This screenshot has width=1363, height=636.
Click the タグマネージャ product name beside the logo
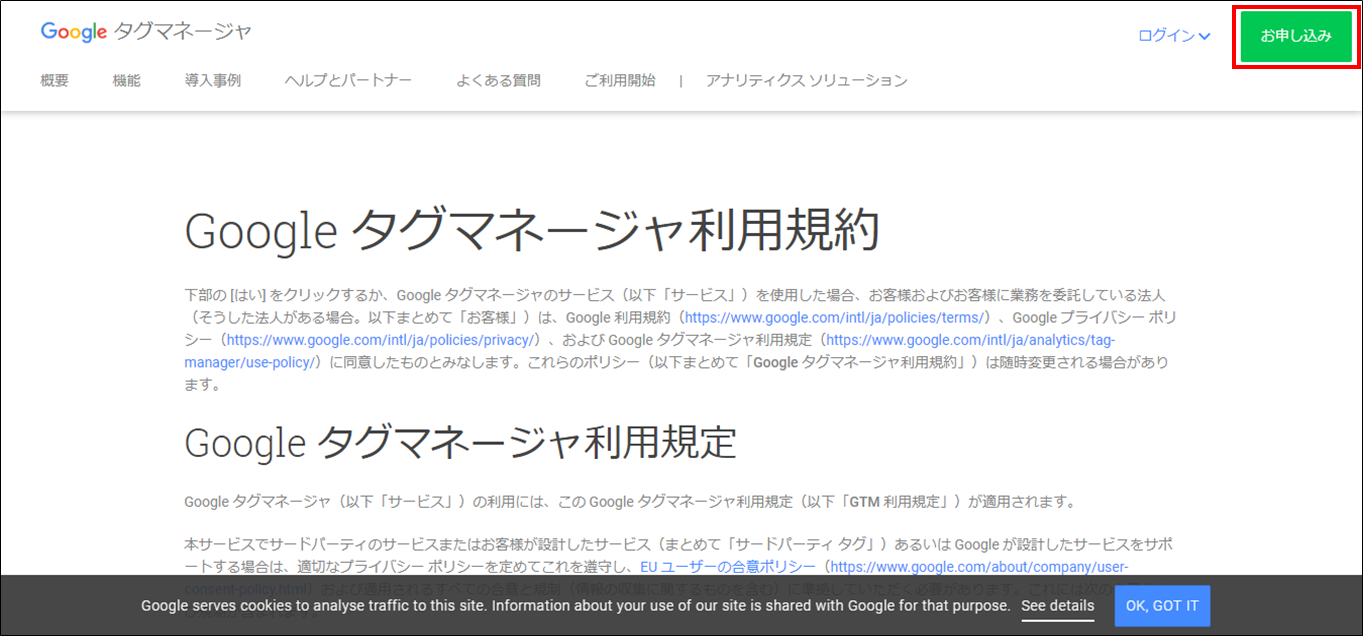coord(183,32)
